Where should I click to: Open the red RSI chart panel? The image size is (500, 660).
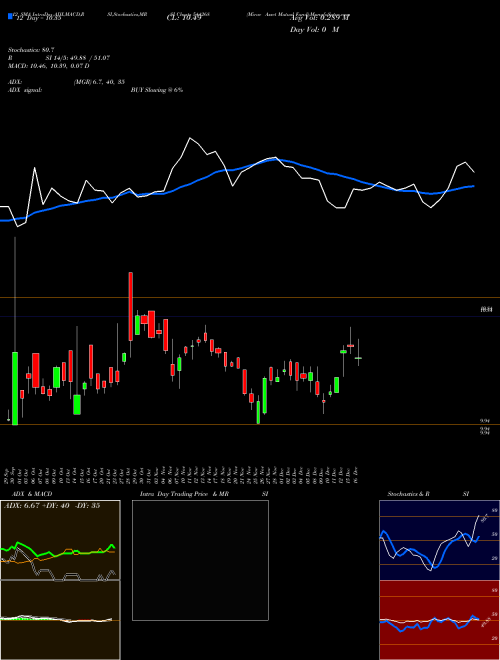439,620
